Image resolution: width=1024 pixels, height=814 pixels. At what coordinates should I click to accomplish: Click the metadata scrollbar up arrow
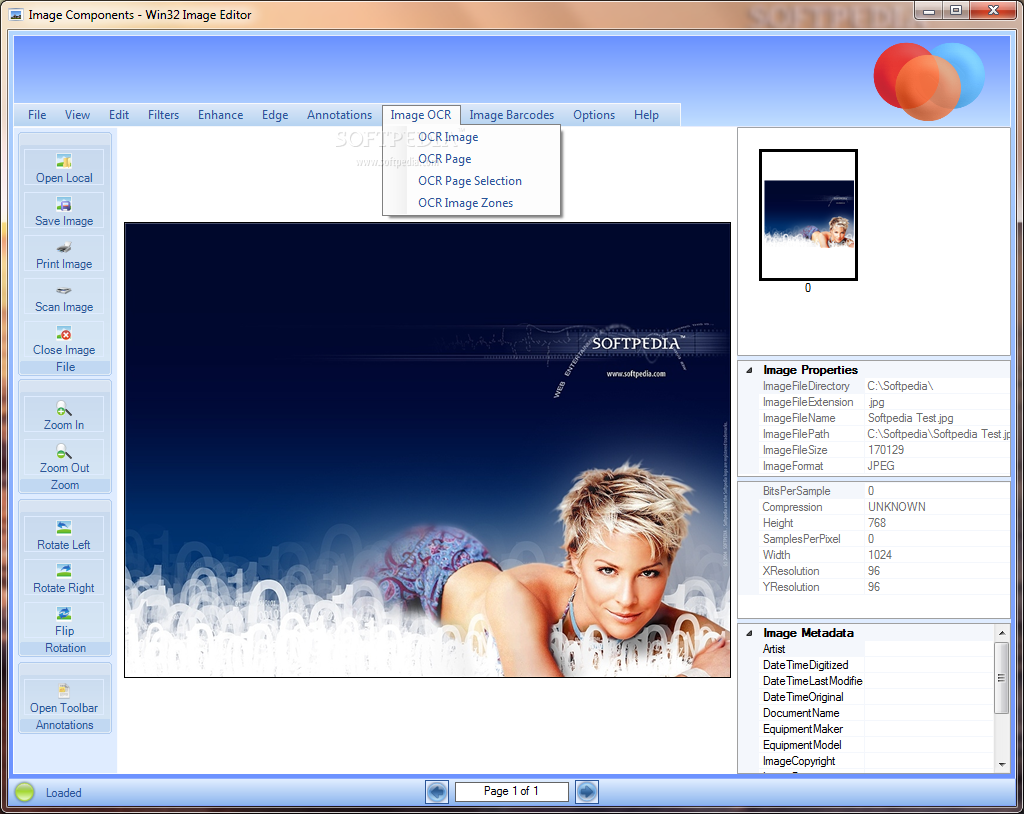click(1002, 632)
